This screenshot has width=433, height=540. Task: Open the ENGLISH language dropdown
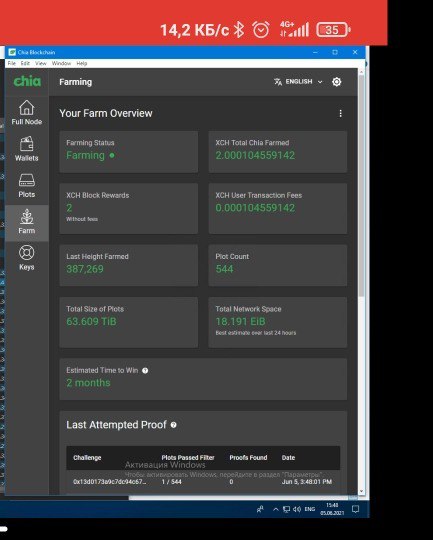pyautogui.click(x=298, y=82)
